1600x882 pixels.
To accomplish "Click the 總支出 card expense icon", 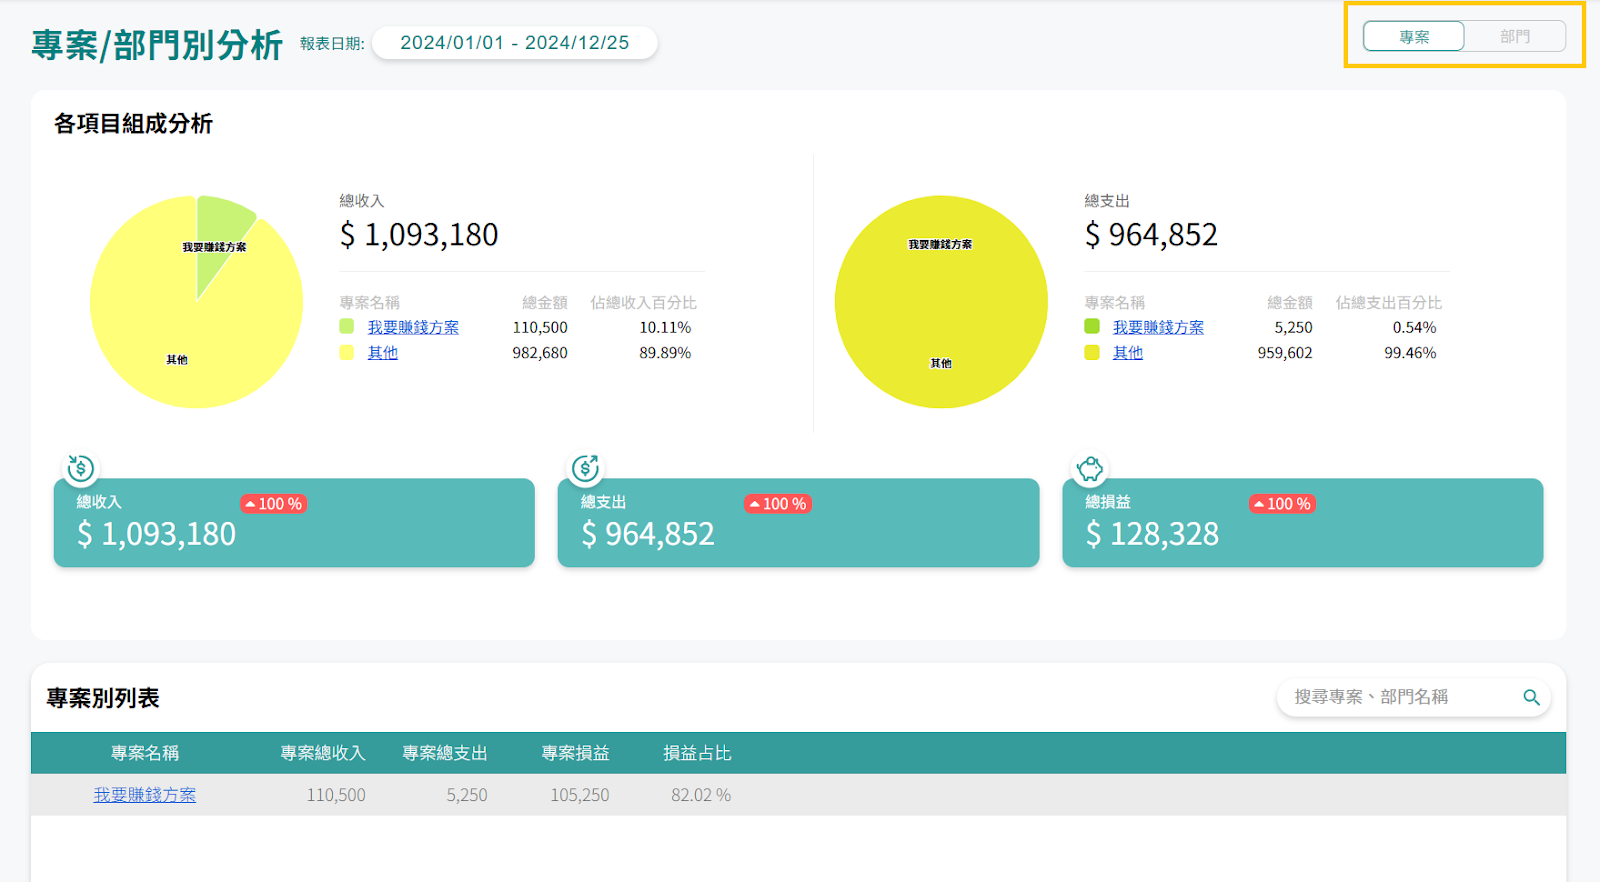I will click(585, 468).
